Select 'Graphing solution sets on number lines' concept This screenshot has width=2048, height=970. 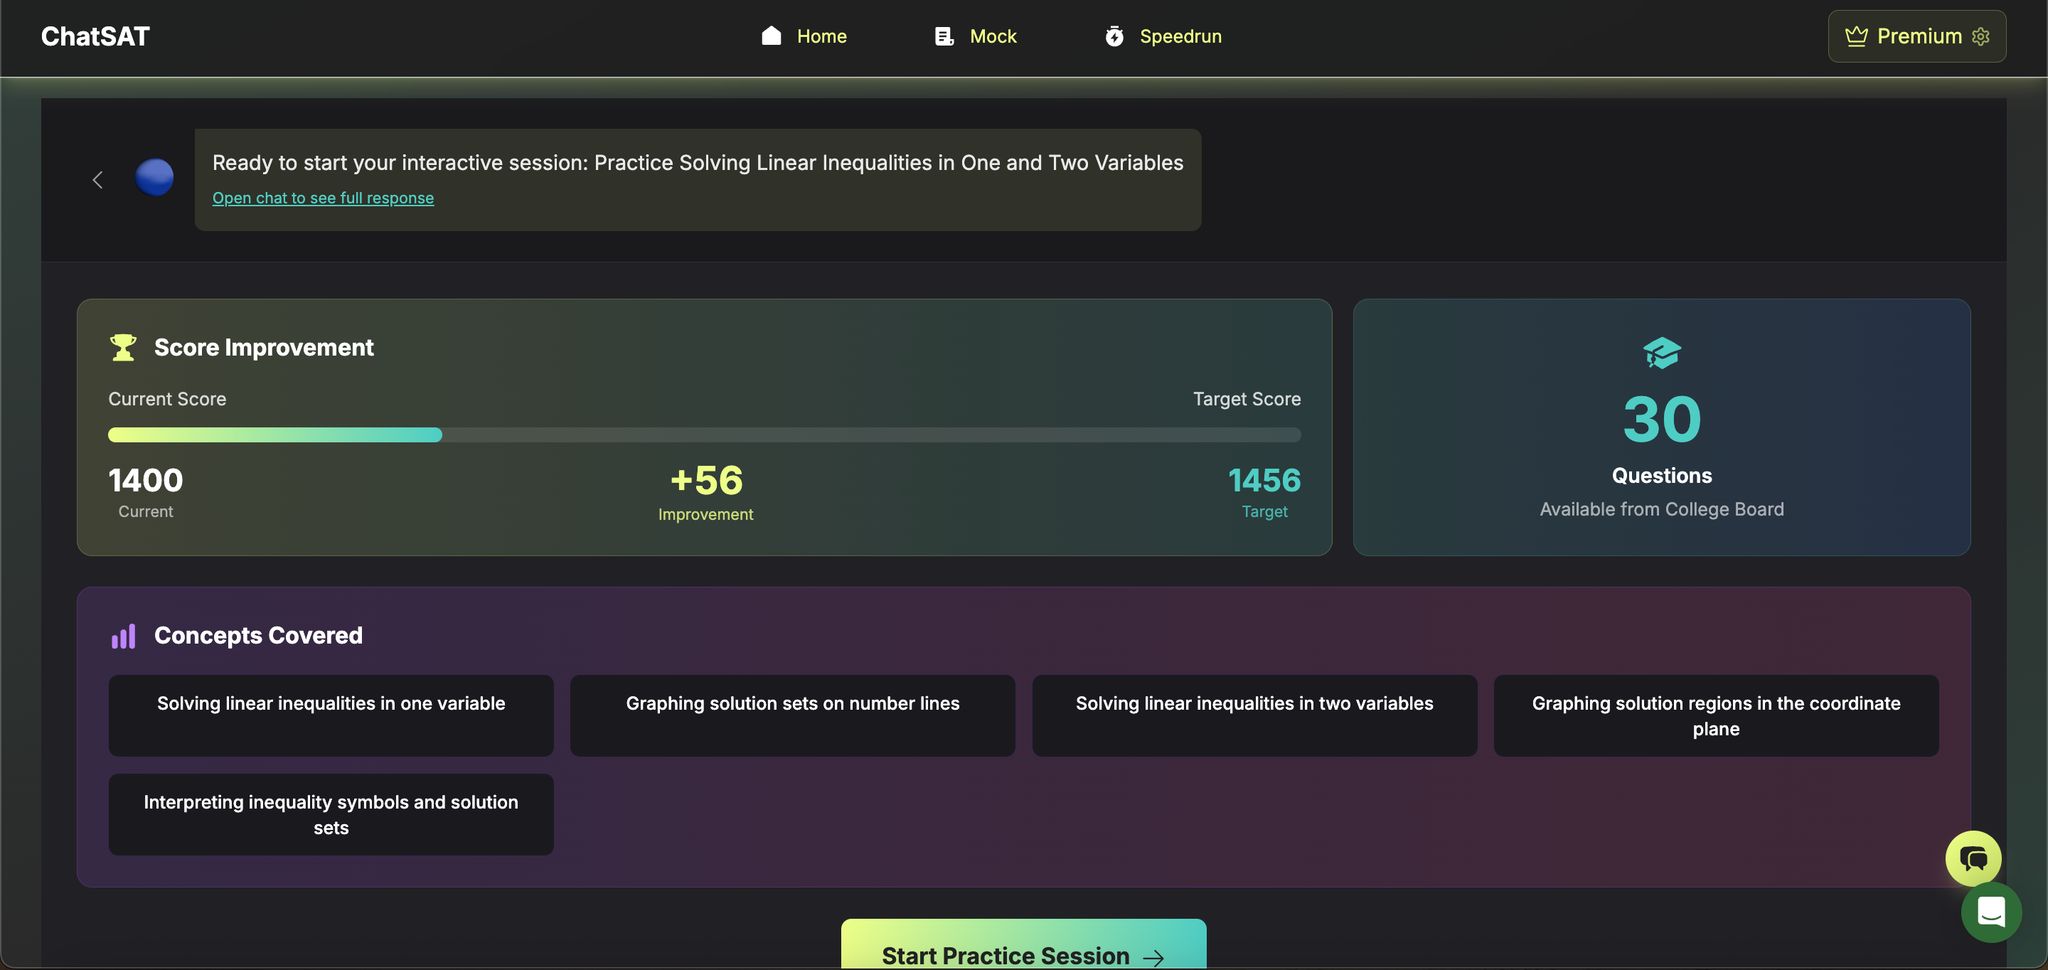pos(792,715)
